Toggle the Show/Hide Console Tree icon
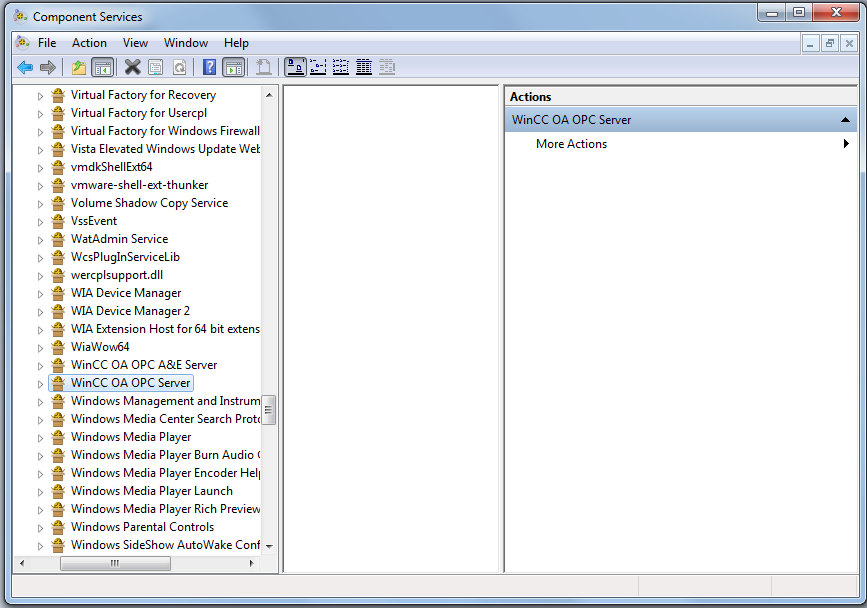867x608 pixels. click(102, 67)
